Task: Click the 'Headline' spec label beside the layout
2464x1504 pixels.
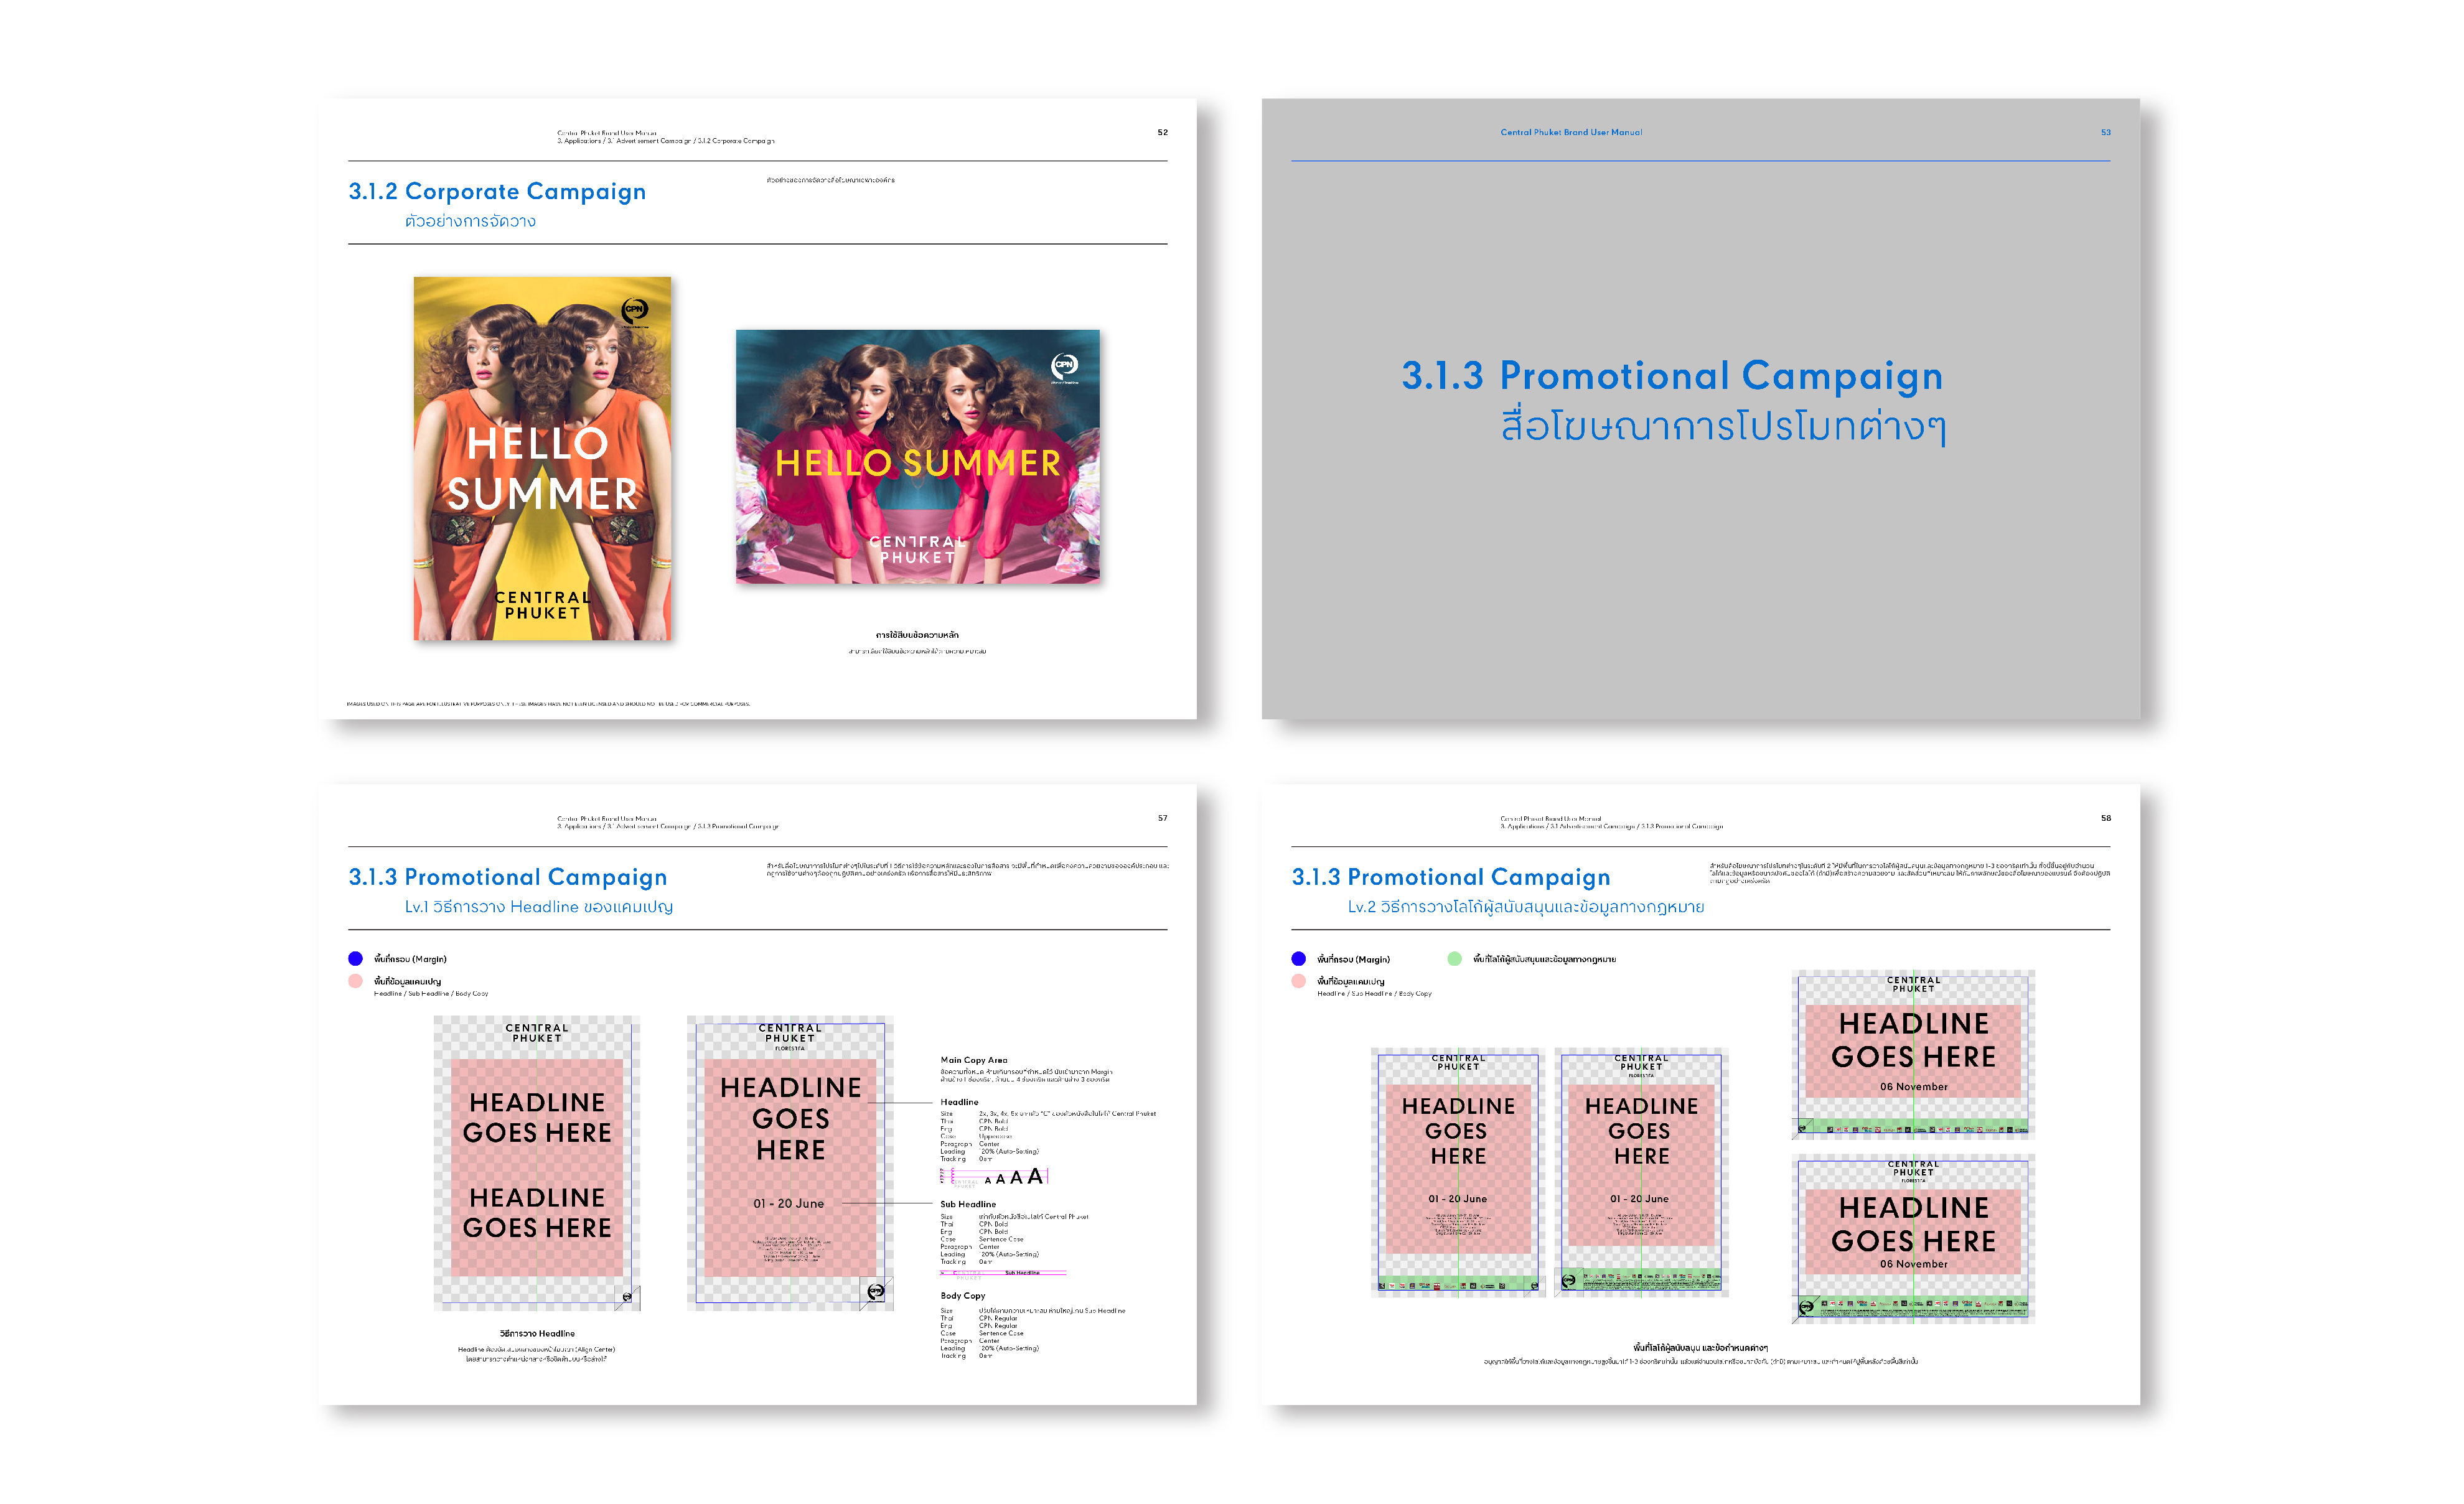Action: (959, 1102)
